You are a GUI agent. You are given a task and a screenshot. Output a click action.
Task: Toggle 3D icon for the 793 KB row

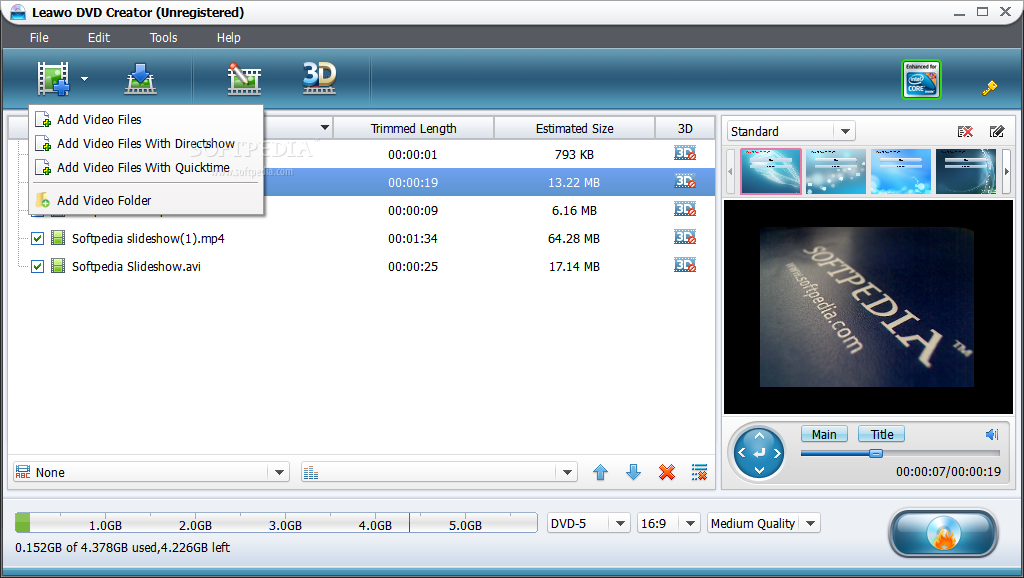(685, 153)
